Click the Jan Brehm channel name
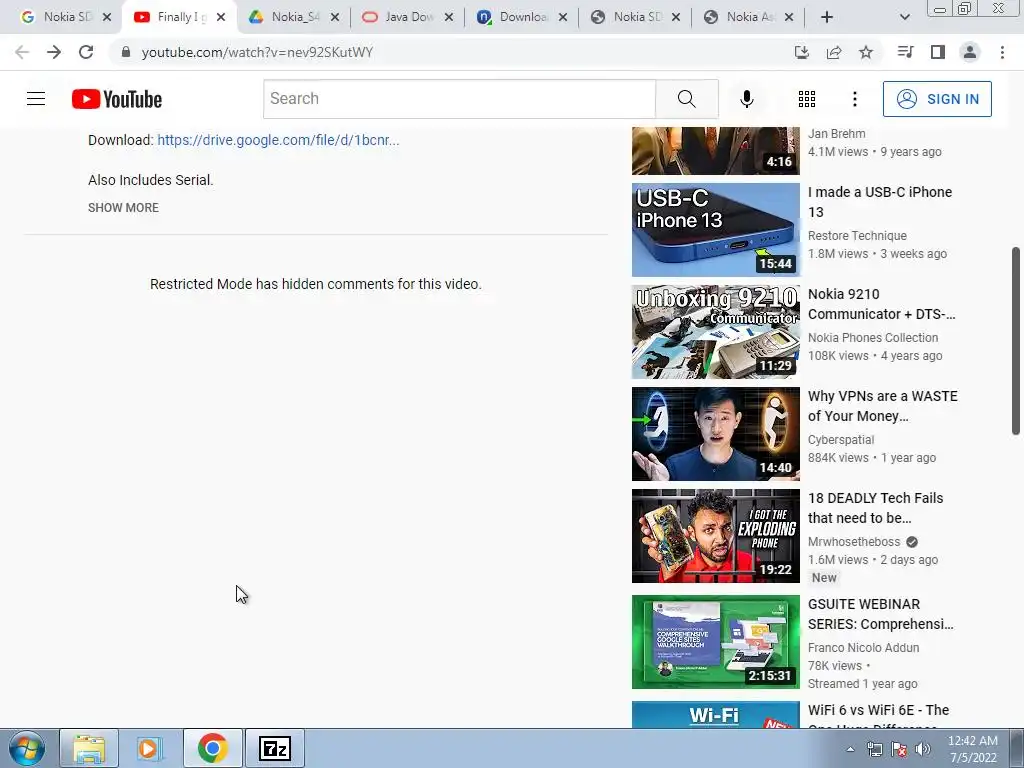 click(x=837, y=134)
